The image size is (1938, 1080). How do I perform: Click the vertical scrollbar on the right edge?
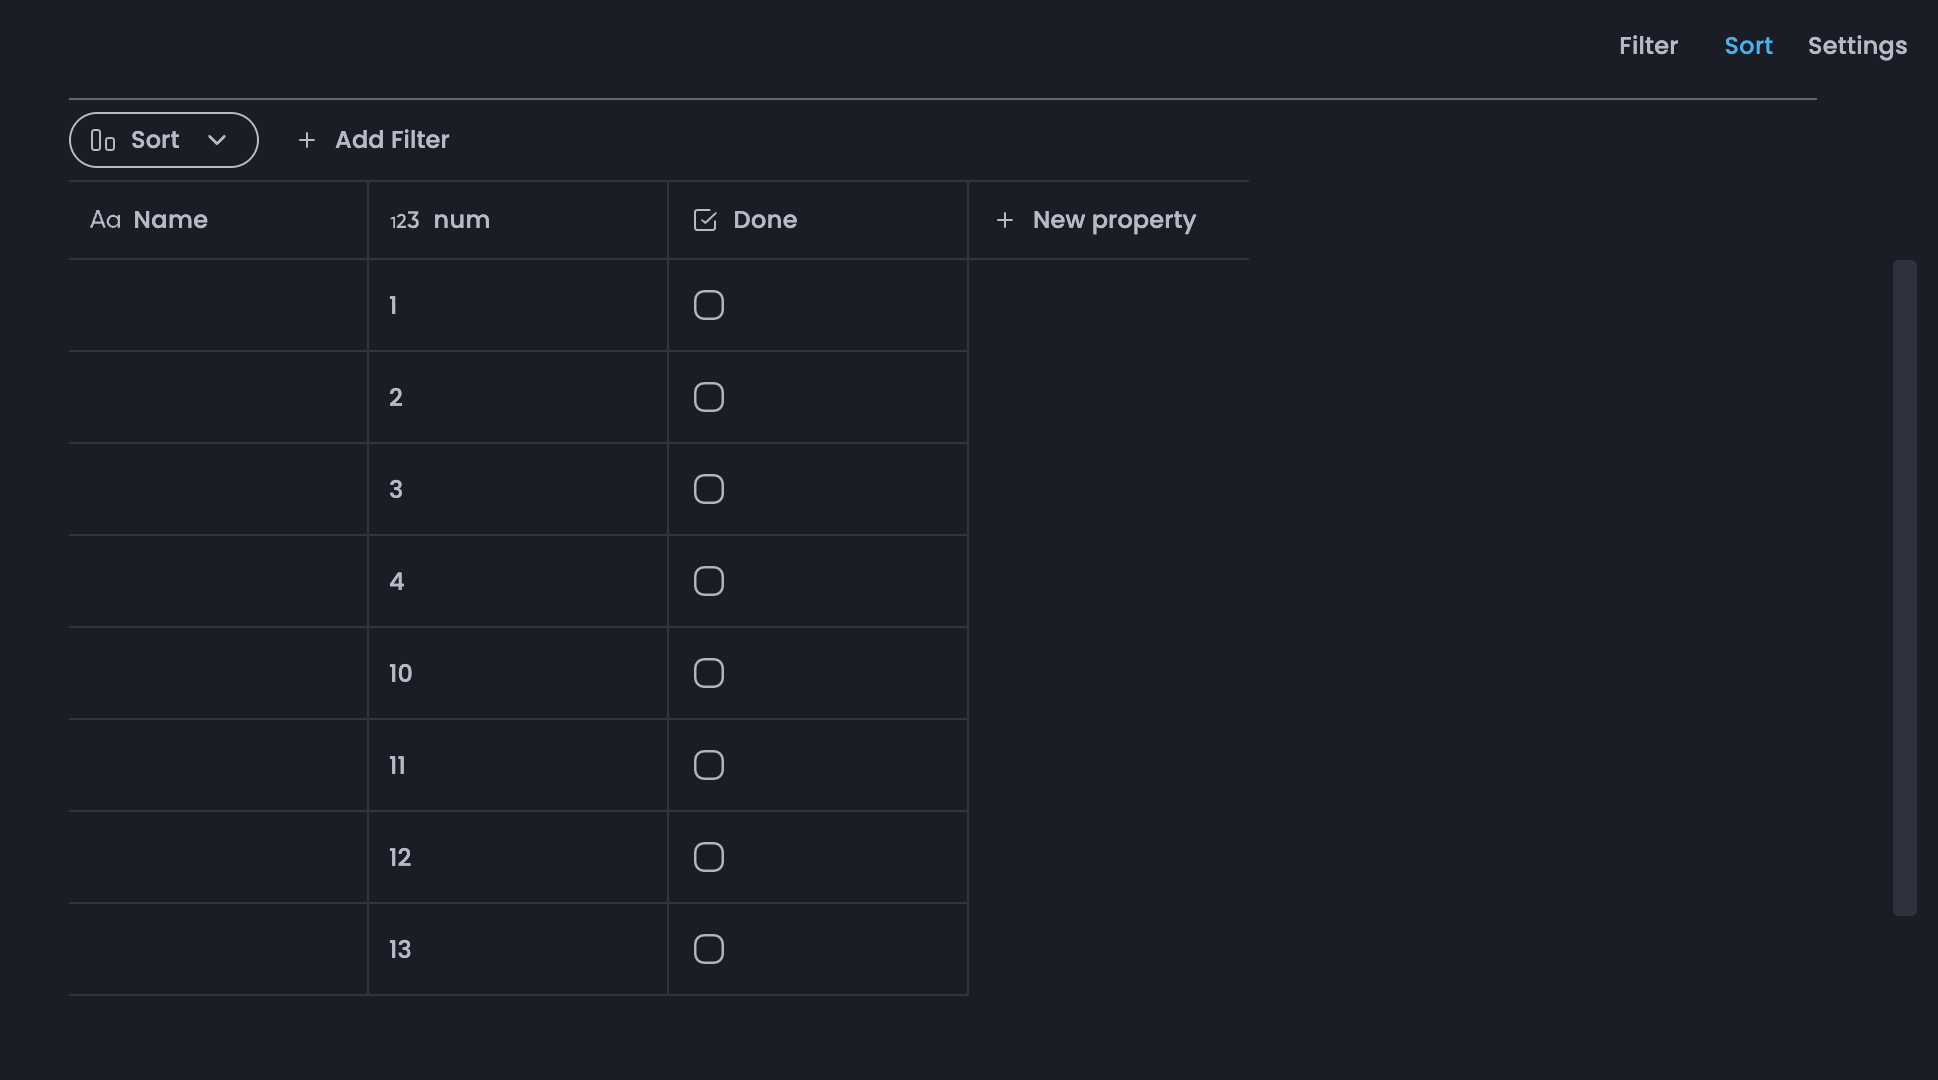[1905, 590]
